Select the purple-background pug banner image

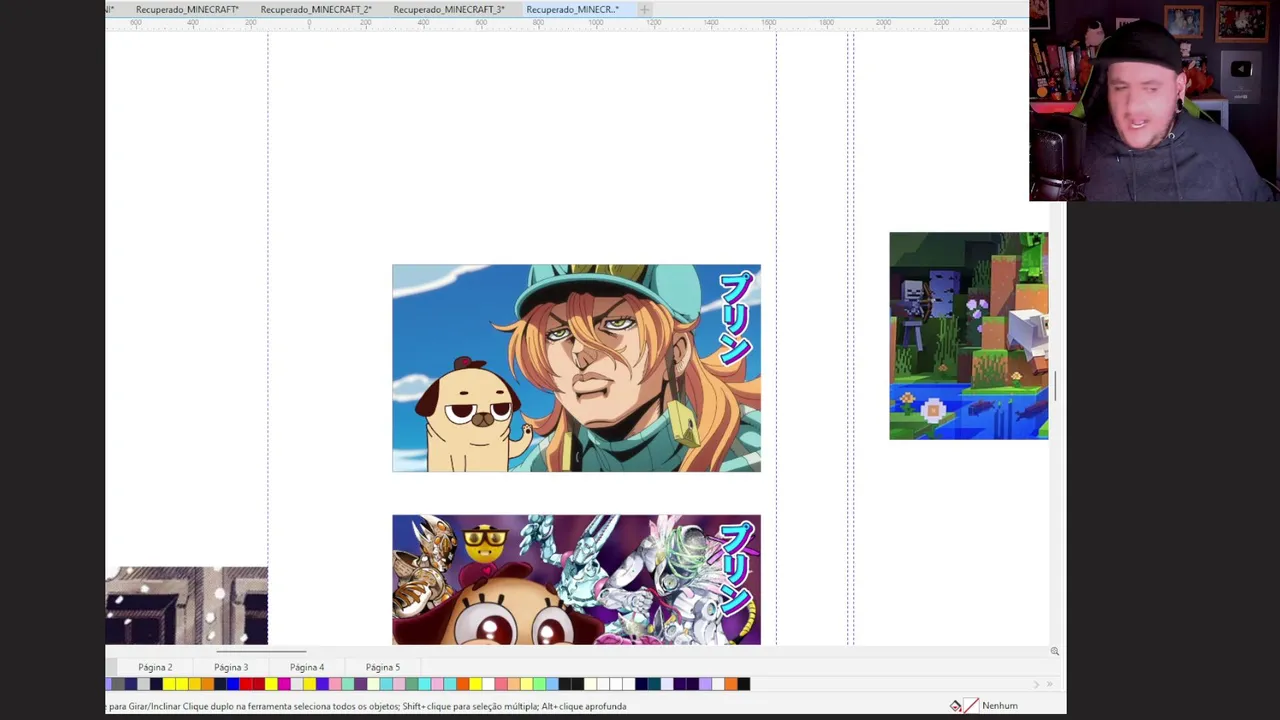click(x=576, y=580)
